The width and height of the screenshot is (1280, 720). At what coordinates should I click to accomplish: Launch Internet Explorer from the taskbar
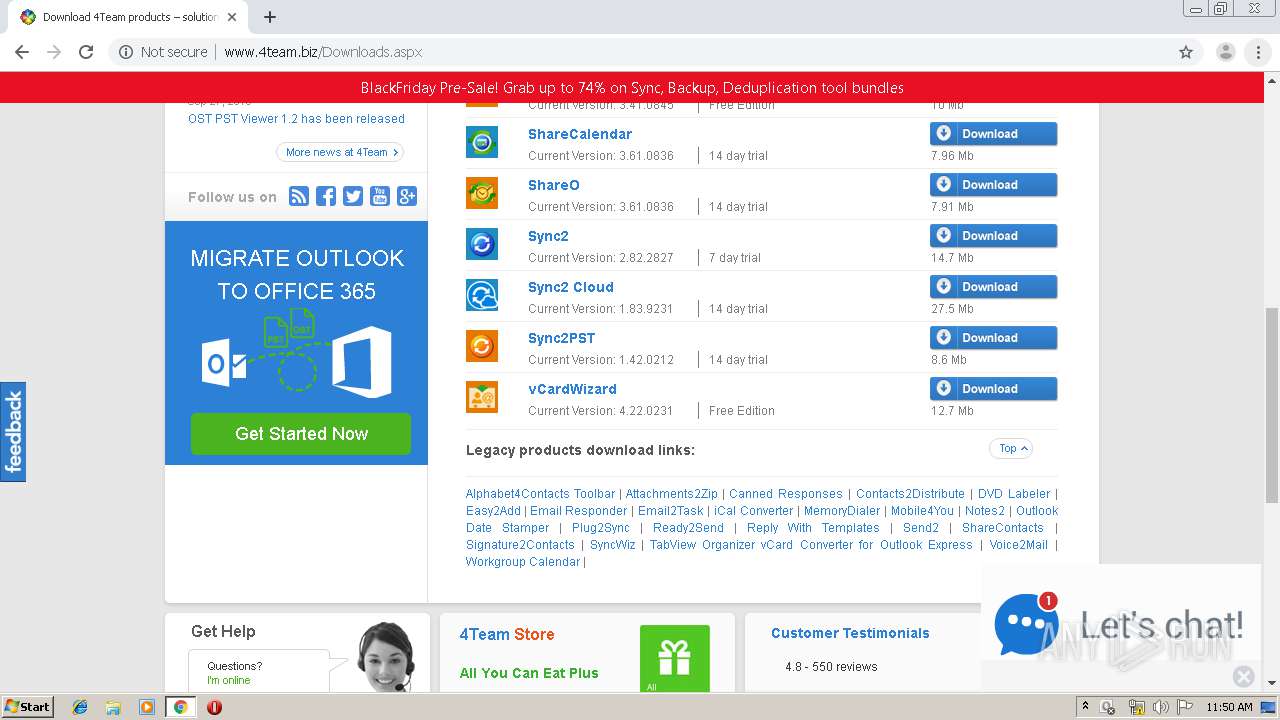coord(80,707)
